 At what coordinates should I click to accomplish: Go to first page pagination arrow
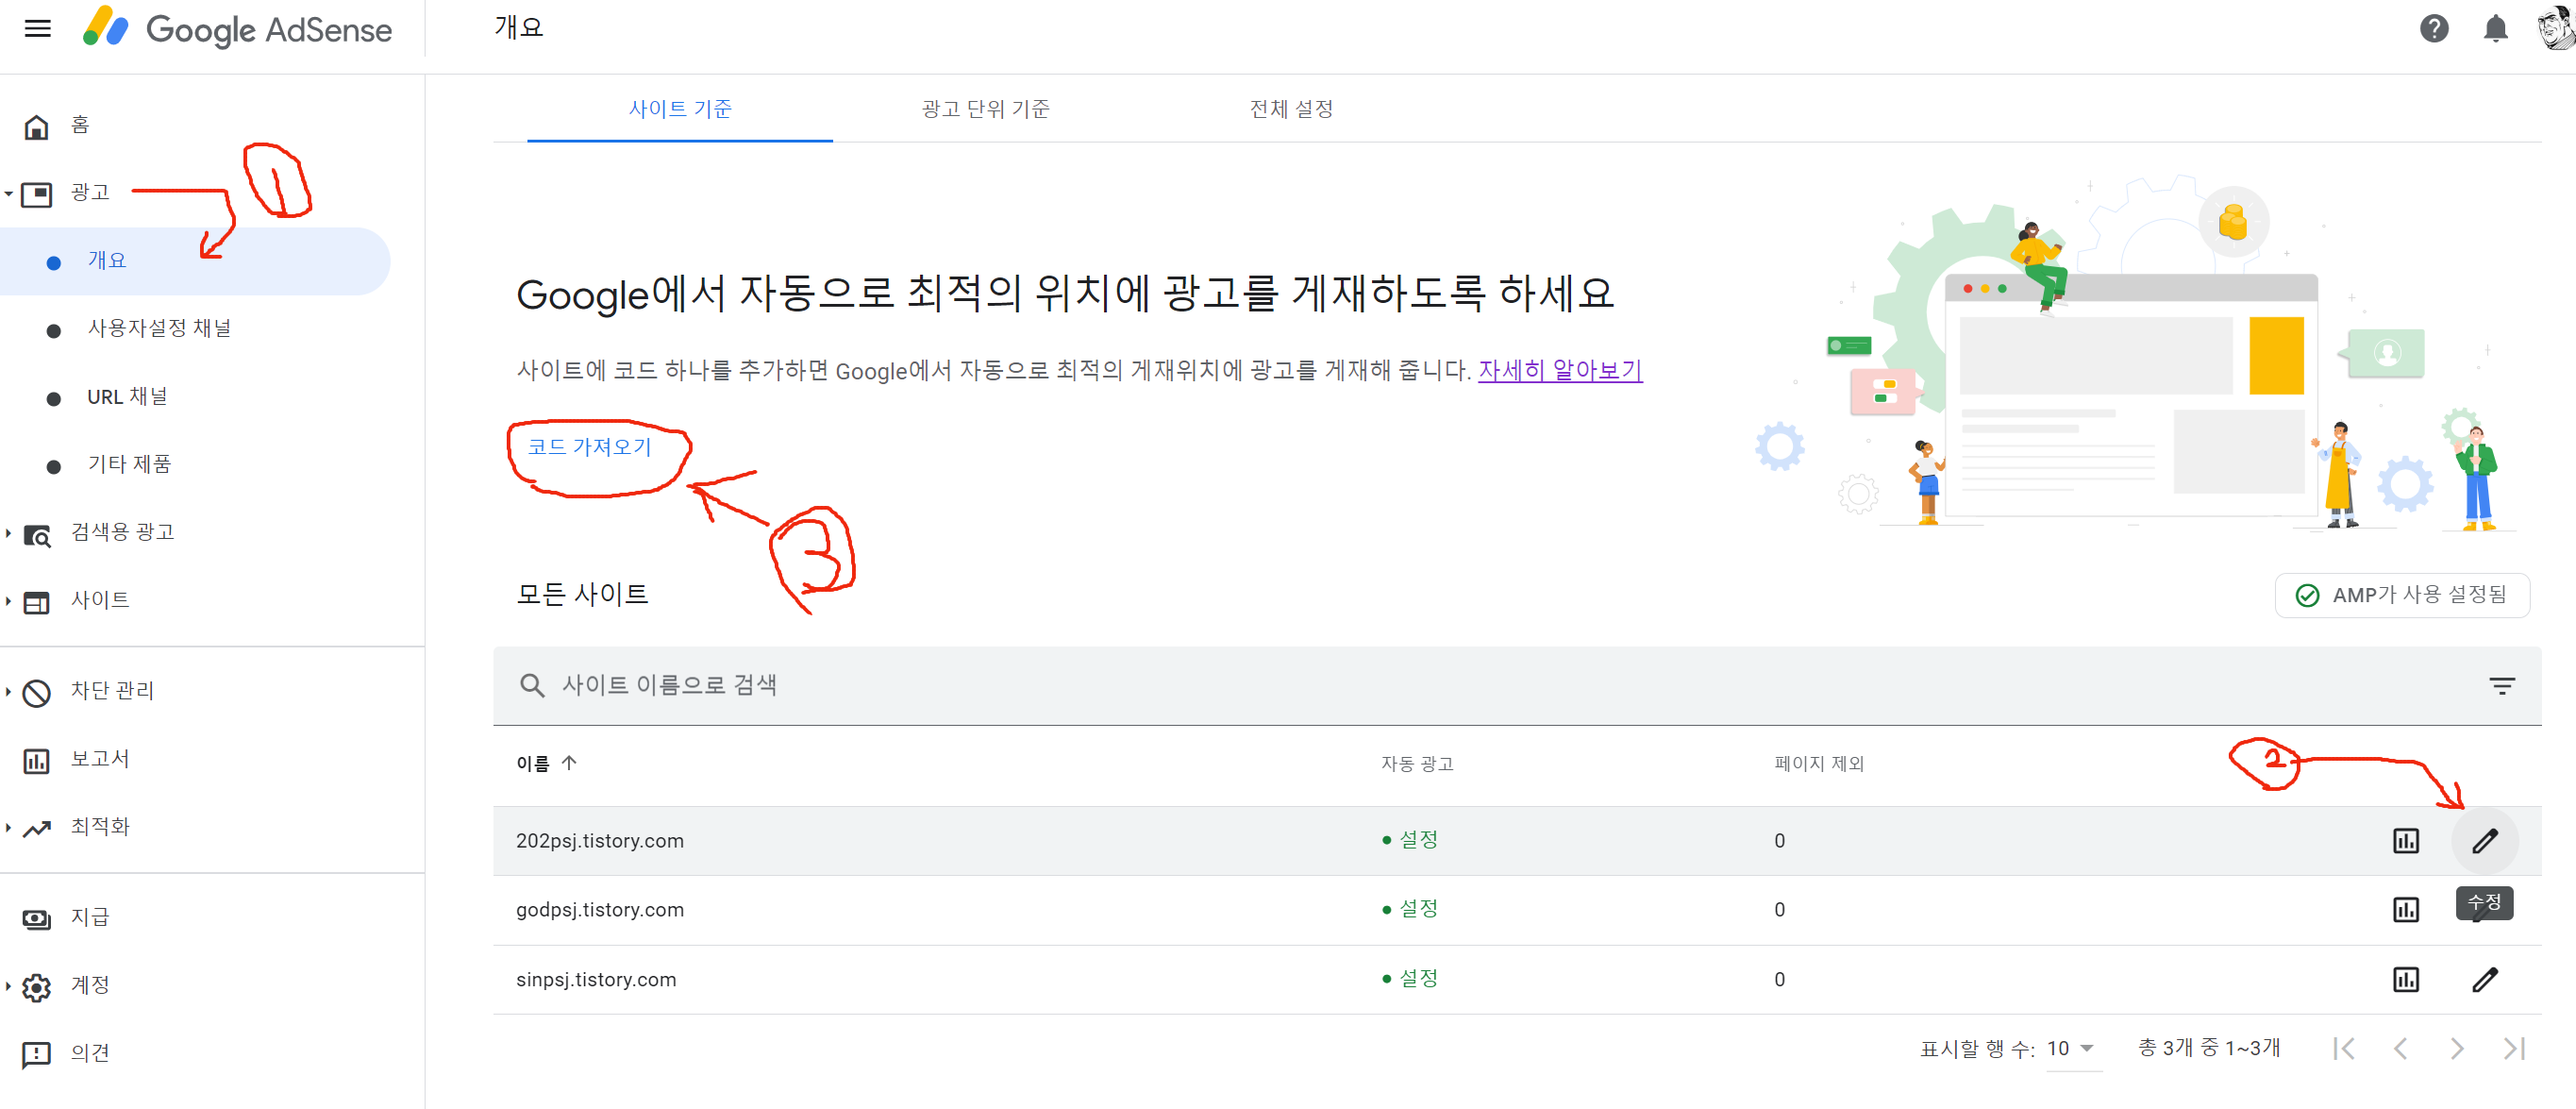pos(2343,1050)
